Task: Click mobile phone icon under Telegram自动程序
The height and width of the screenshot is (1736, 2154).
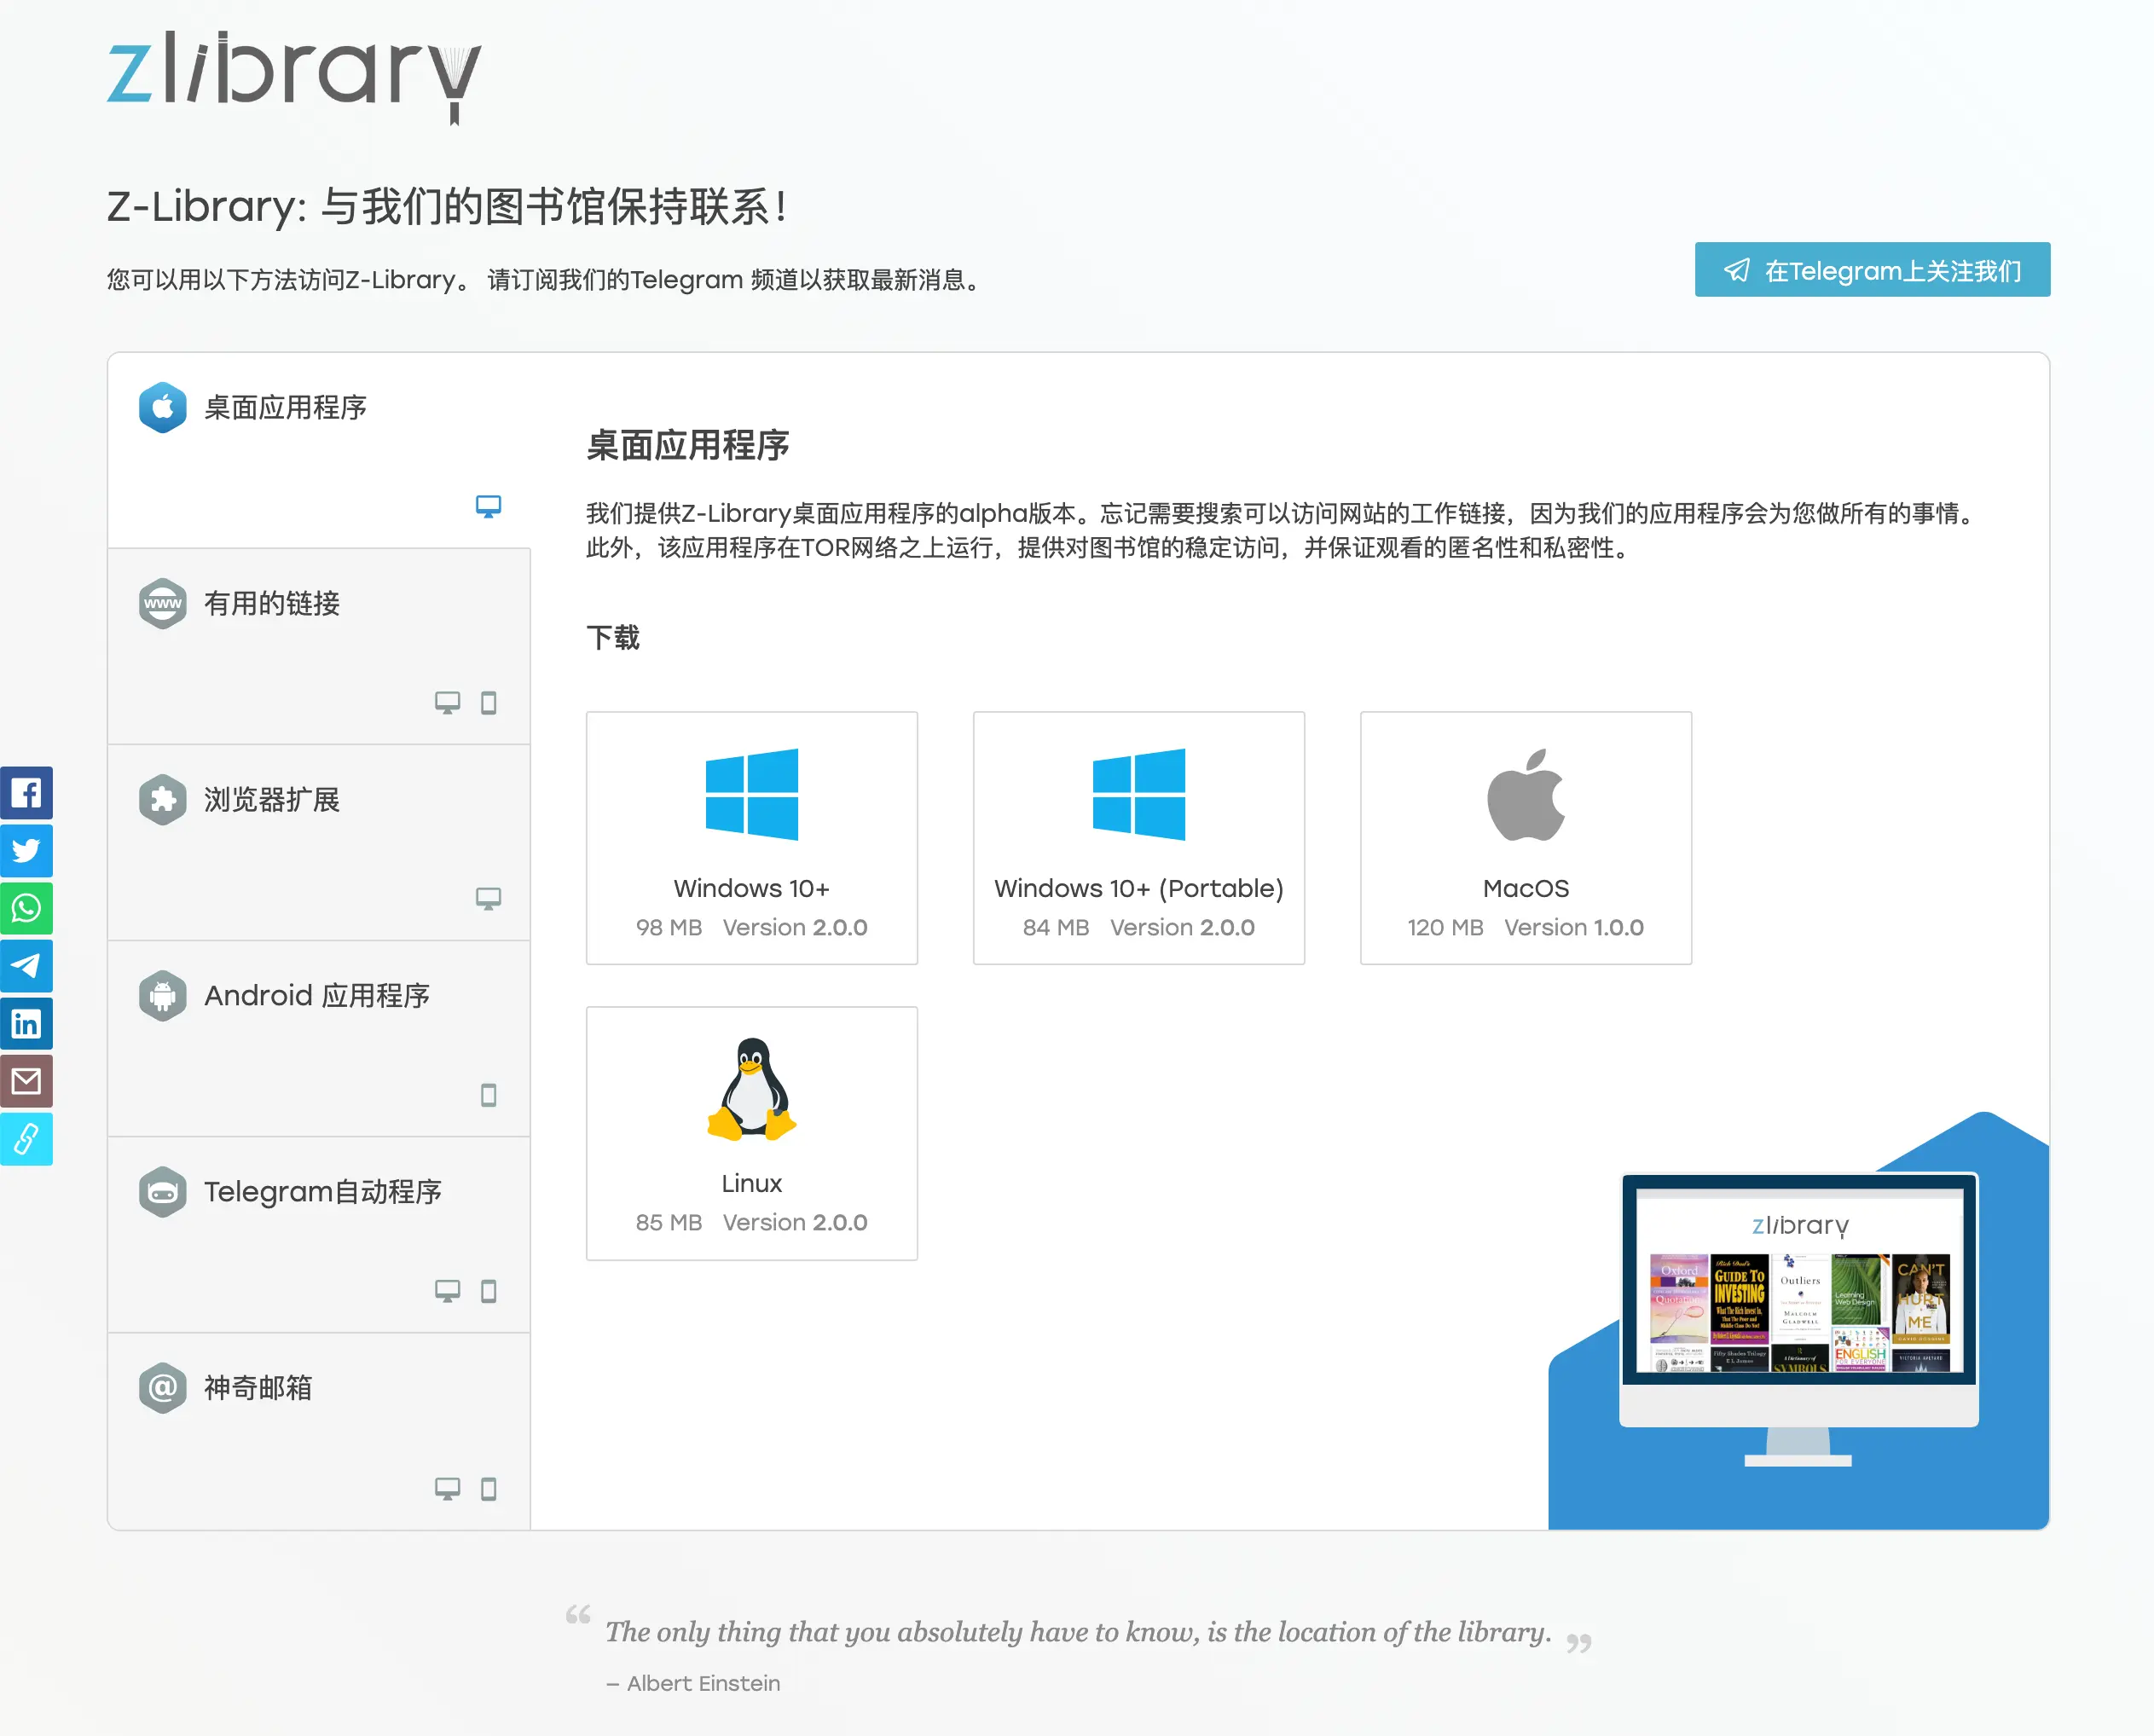Action: coord(488,1290)
